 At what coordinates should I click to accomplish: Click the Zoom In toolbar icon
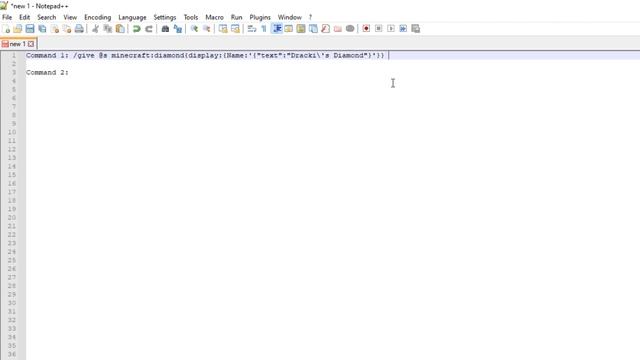[194, 29]
